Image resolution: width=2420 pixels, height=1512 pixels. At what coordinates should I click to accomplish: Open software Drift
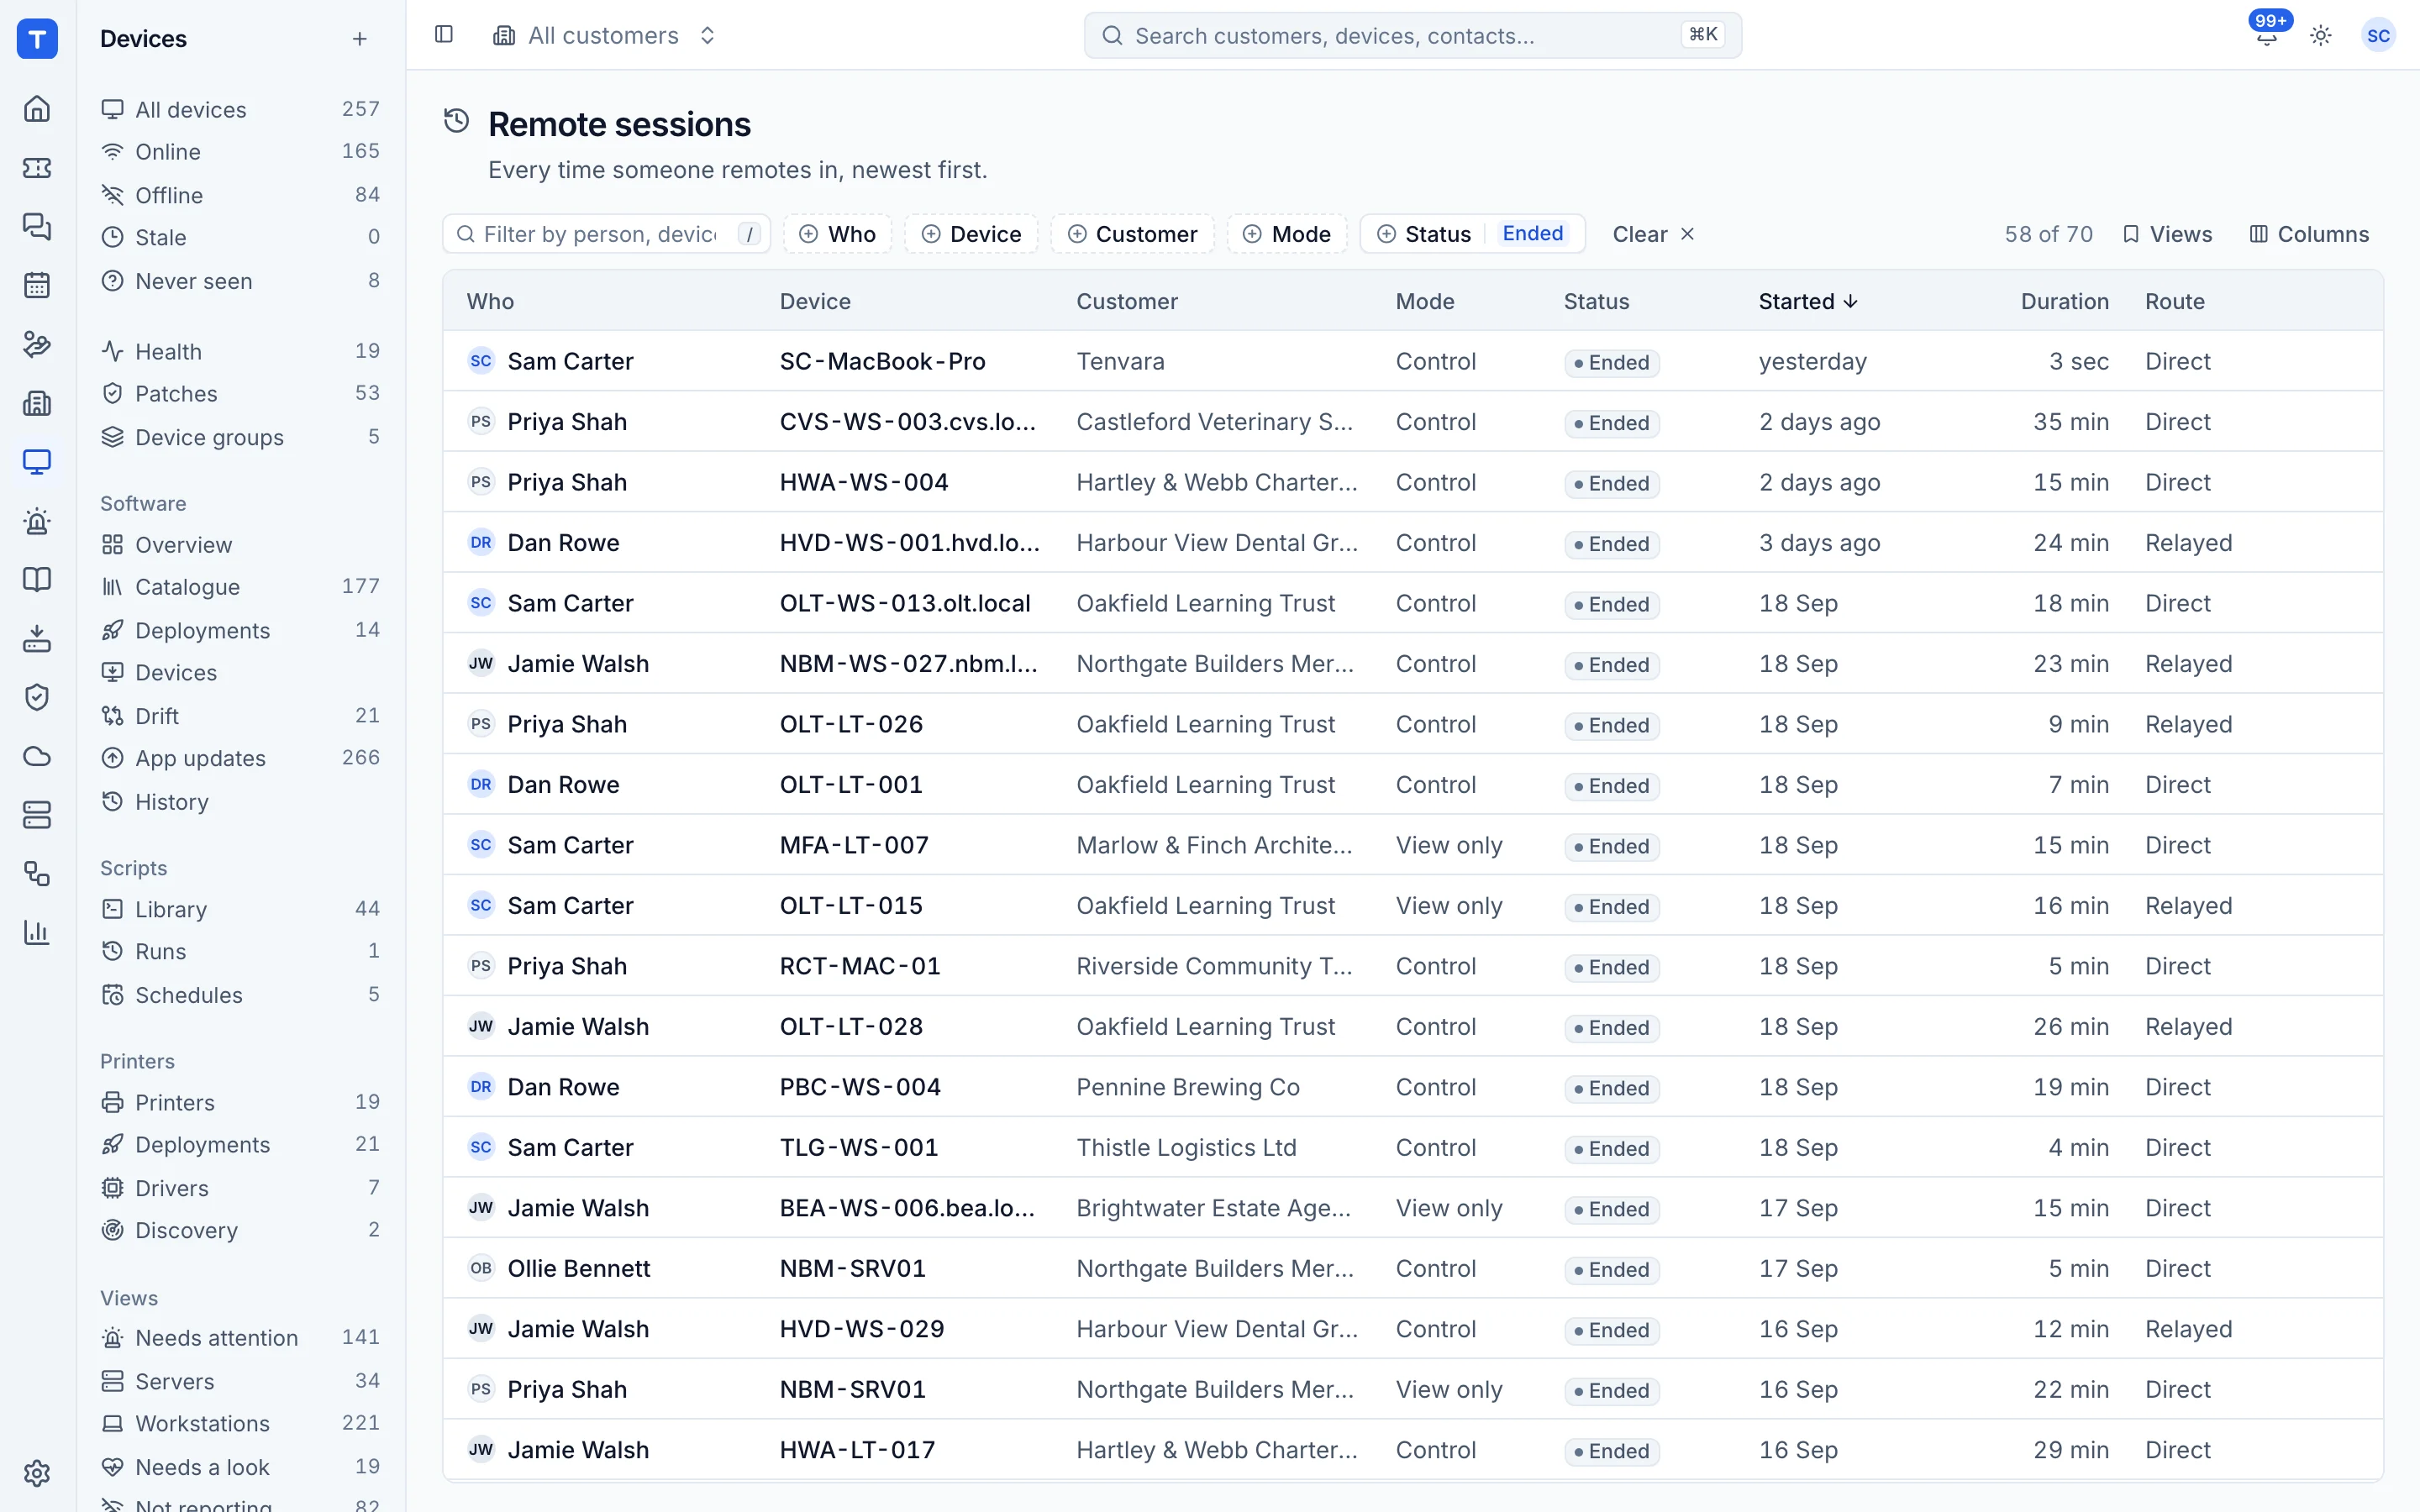[x=240, y=715]
